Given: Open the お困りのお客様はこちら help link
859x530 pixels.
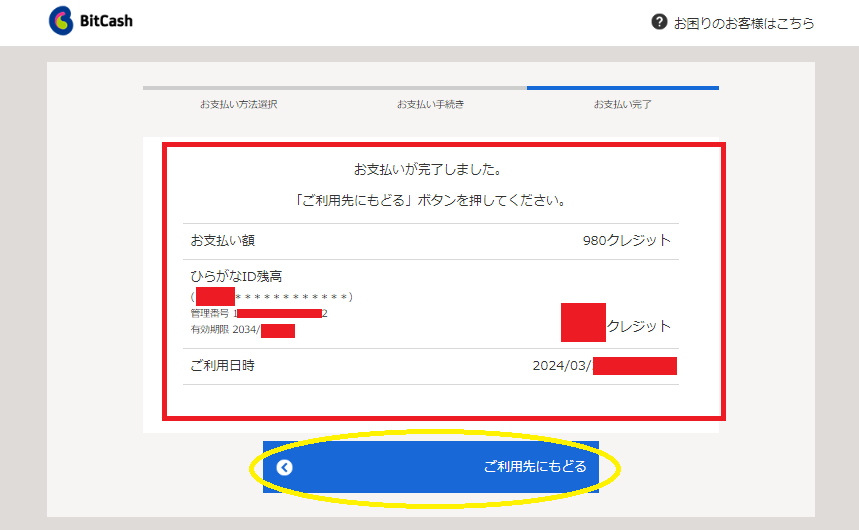Looking at the screenshot, I should (743, 23).
